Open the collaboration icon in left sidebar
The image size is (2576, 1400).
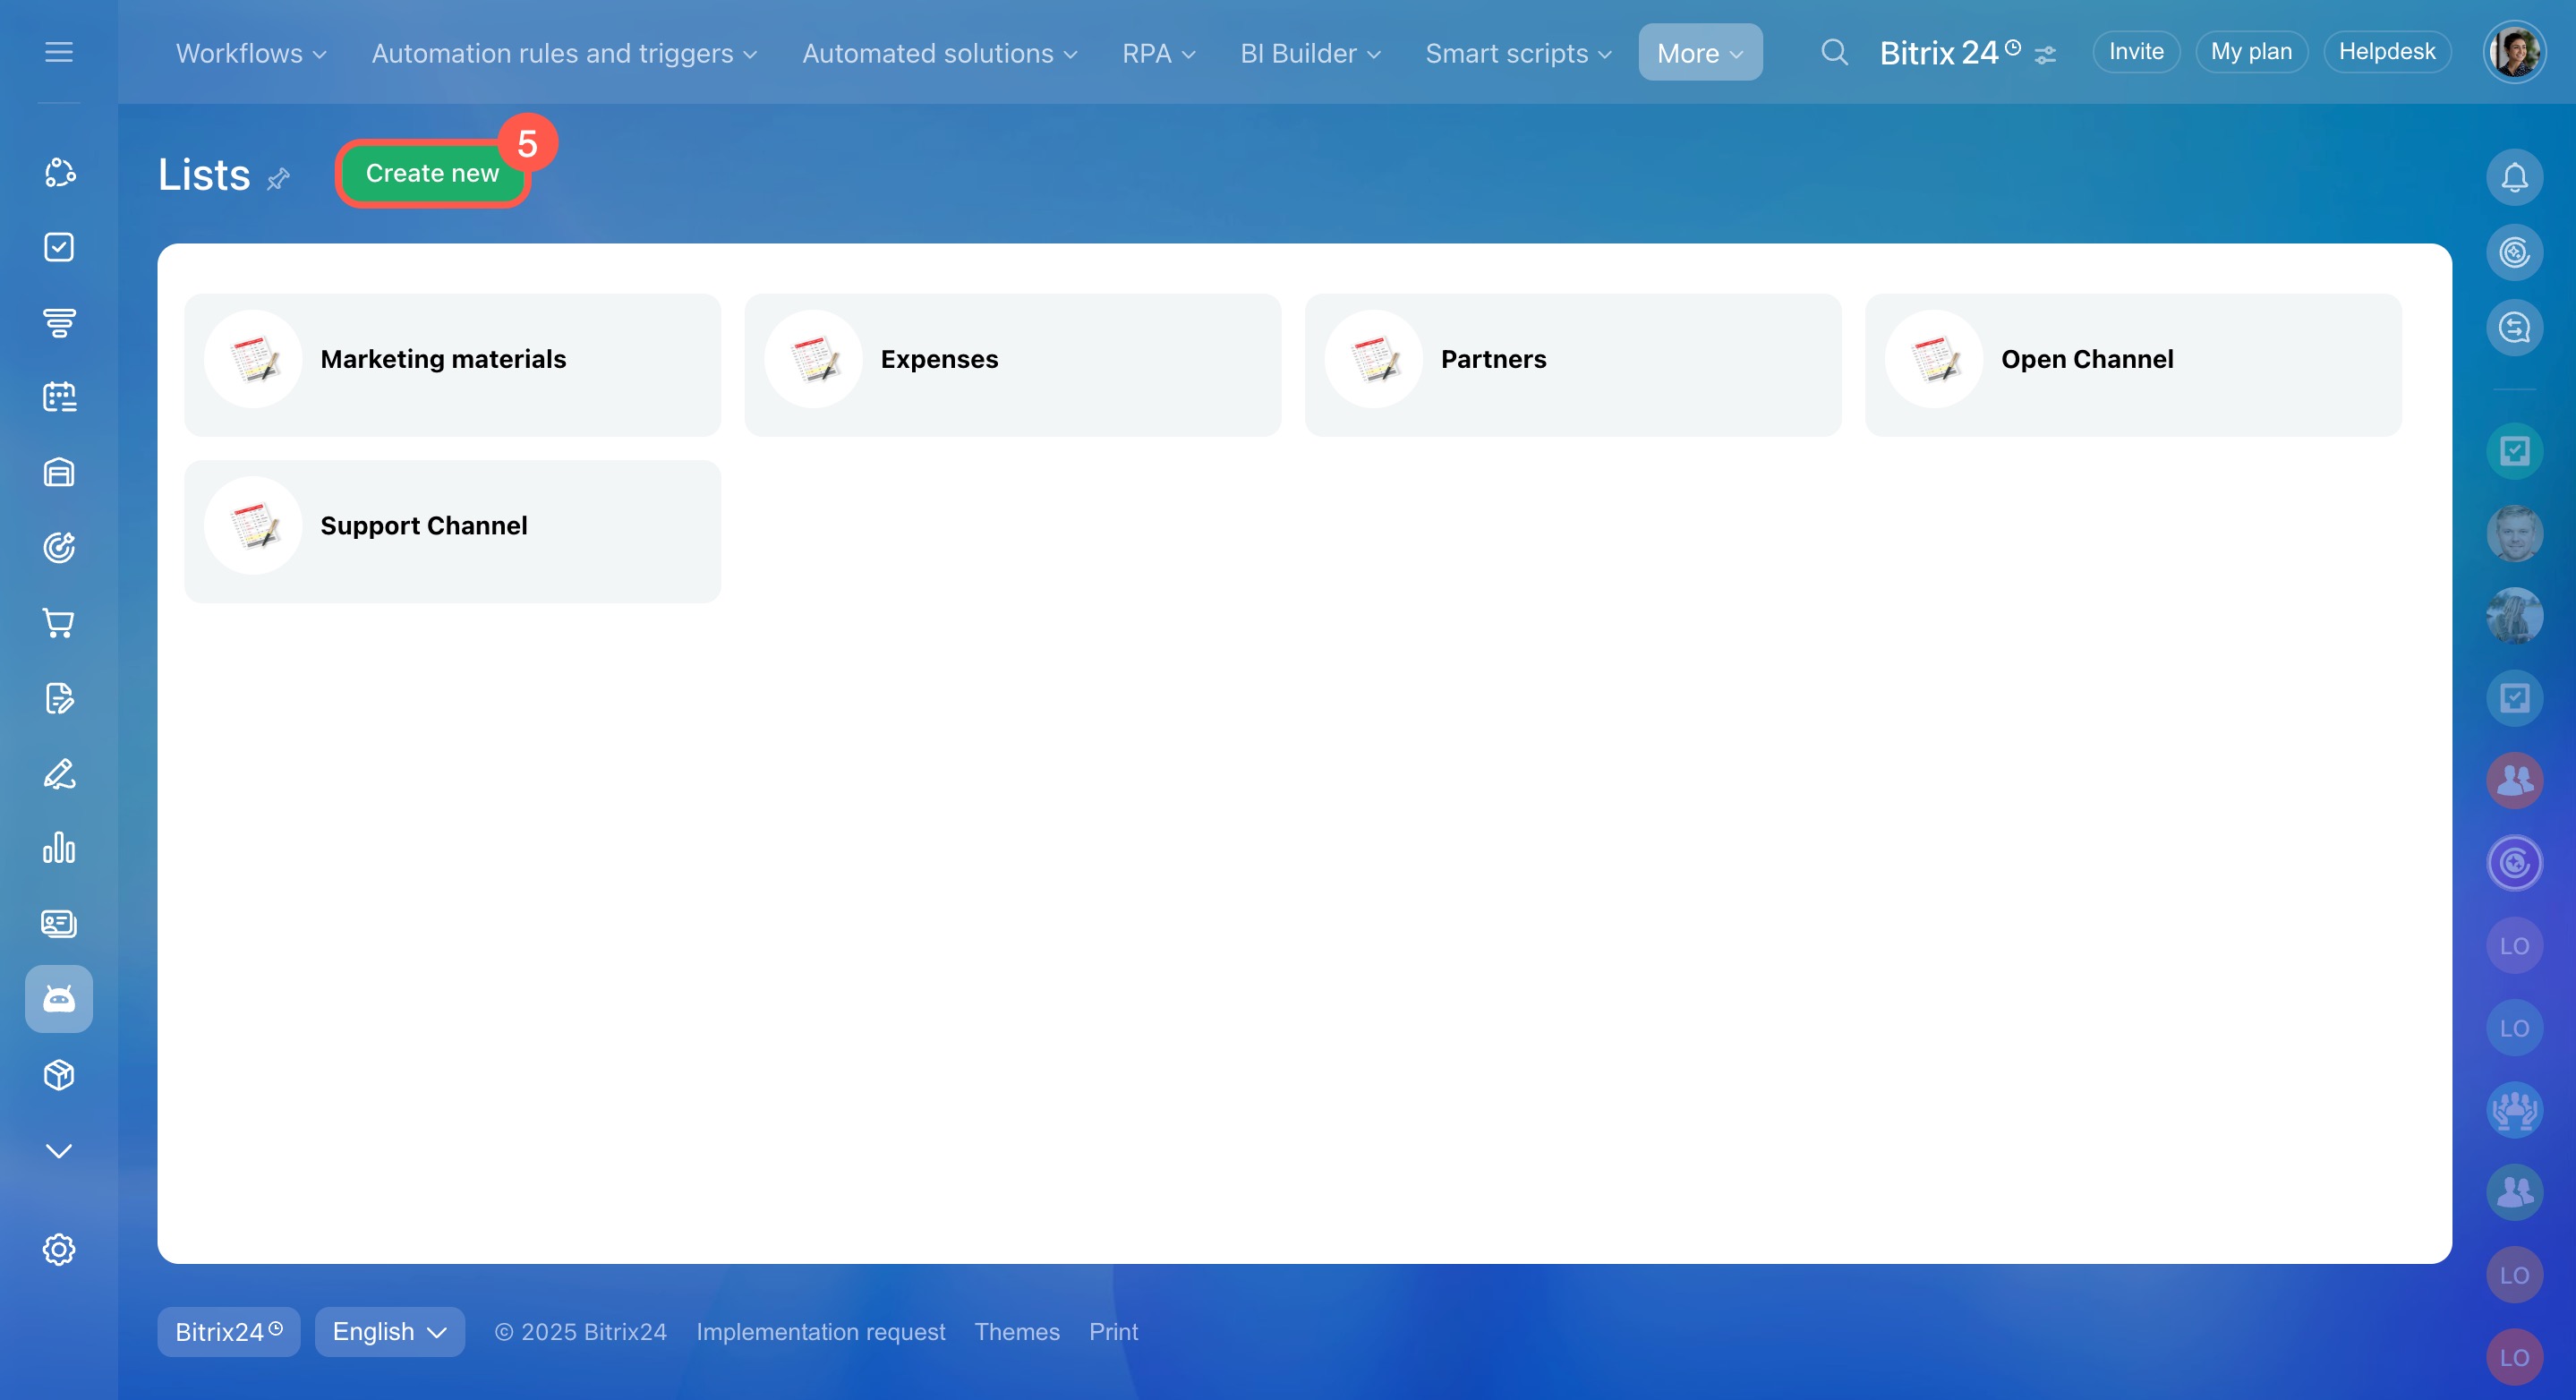tap(59, 172)
